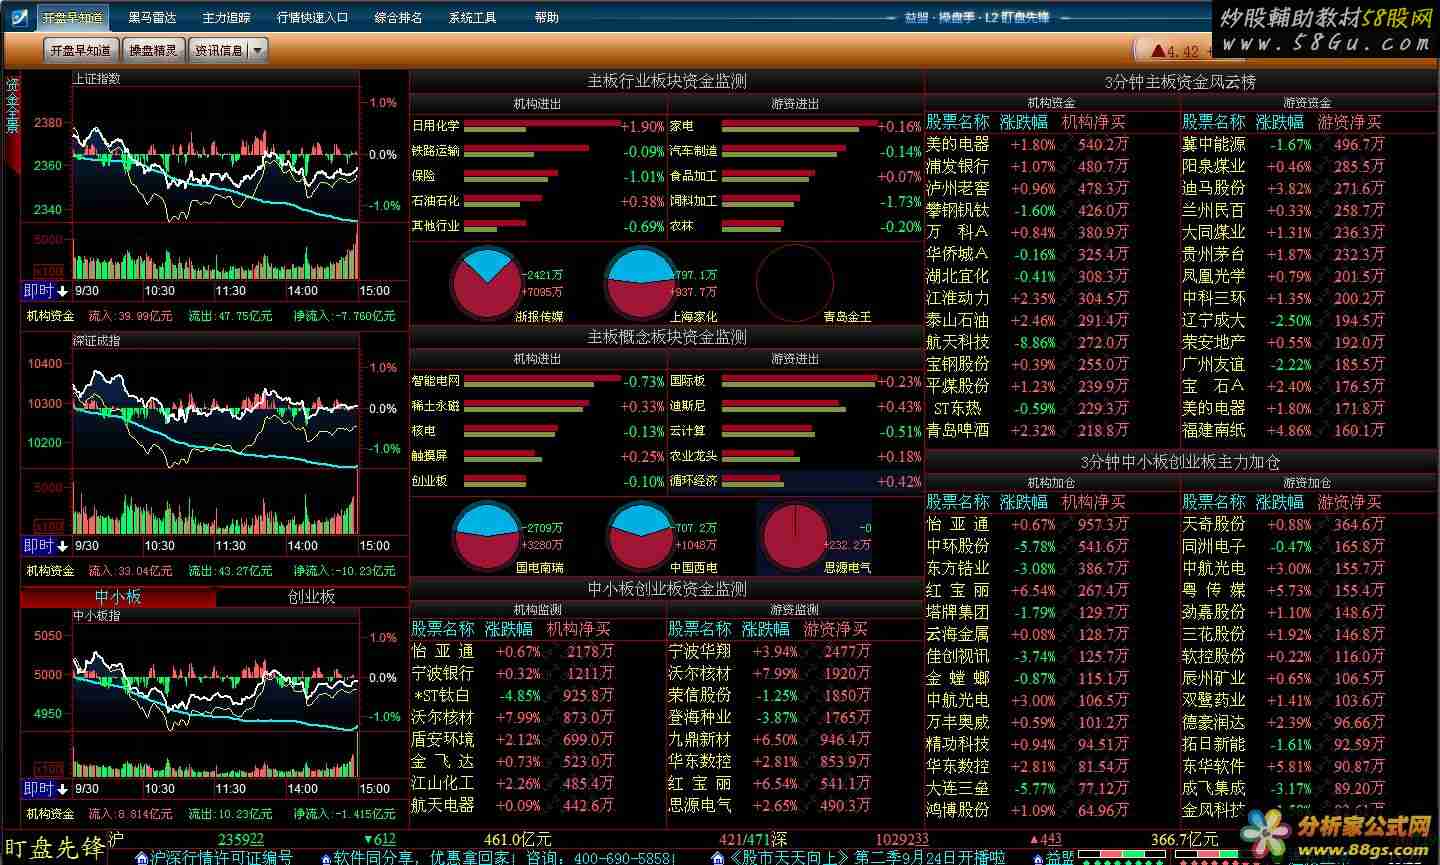Select 福建南纸 stock row
The height and width of the screenshot is (865, 1440).
click(x=1308, y=430)
